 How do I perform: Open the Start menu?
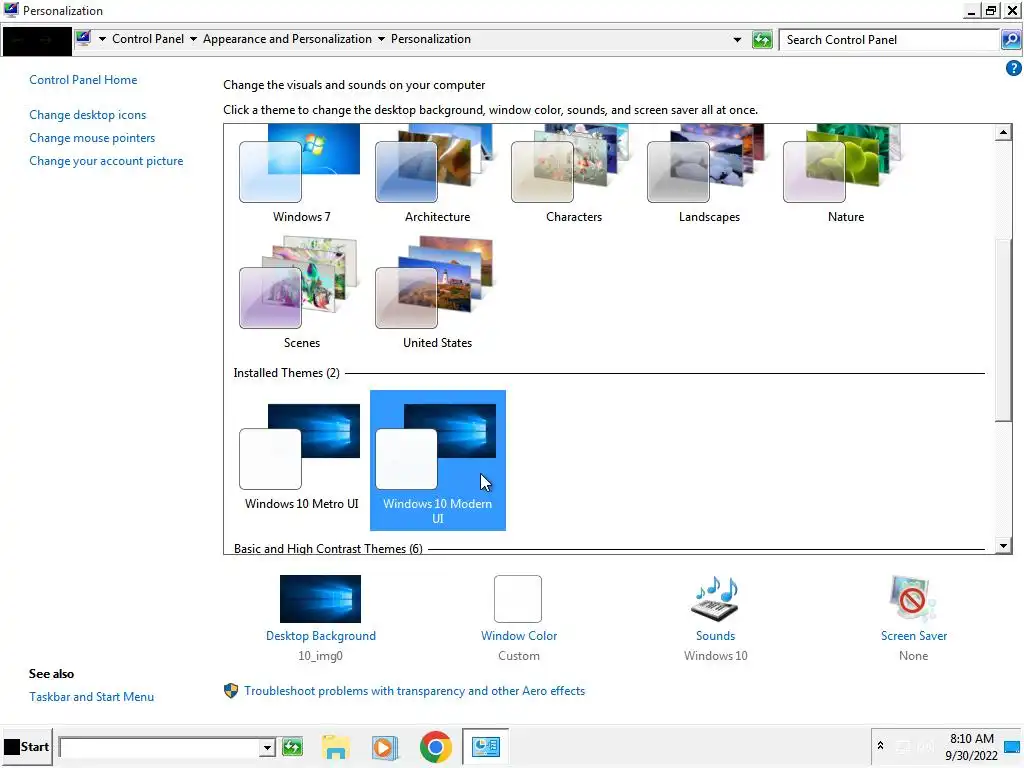27,746
